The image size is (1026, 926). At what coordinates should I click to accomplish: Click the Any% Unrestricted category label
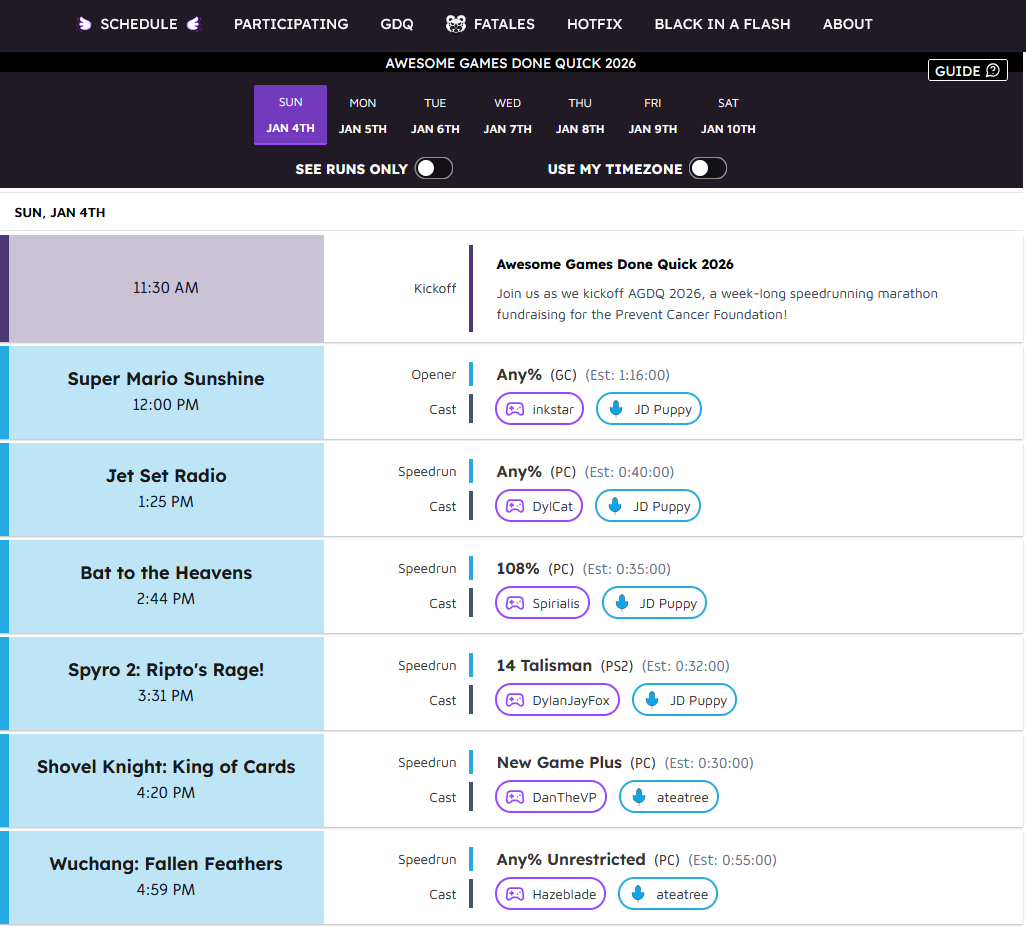571,859
